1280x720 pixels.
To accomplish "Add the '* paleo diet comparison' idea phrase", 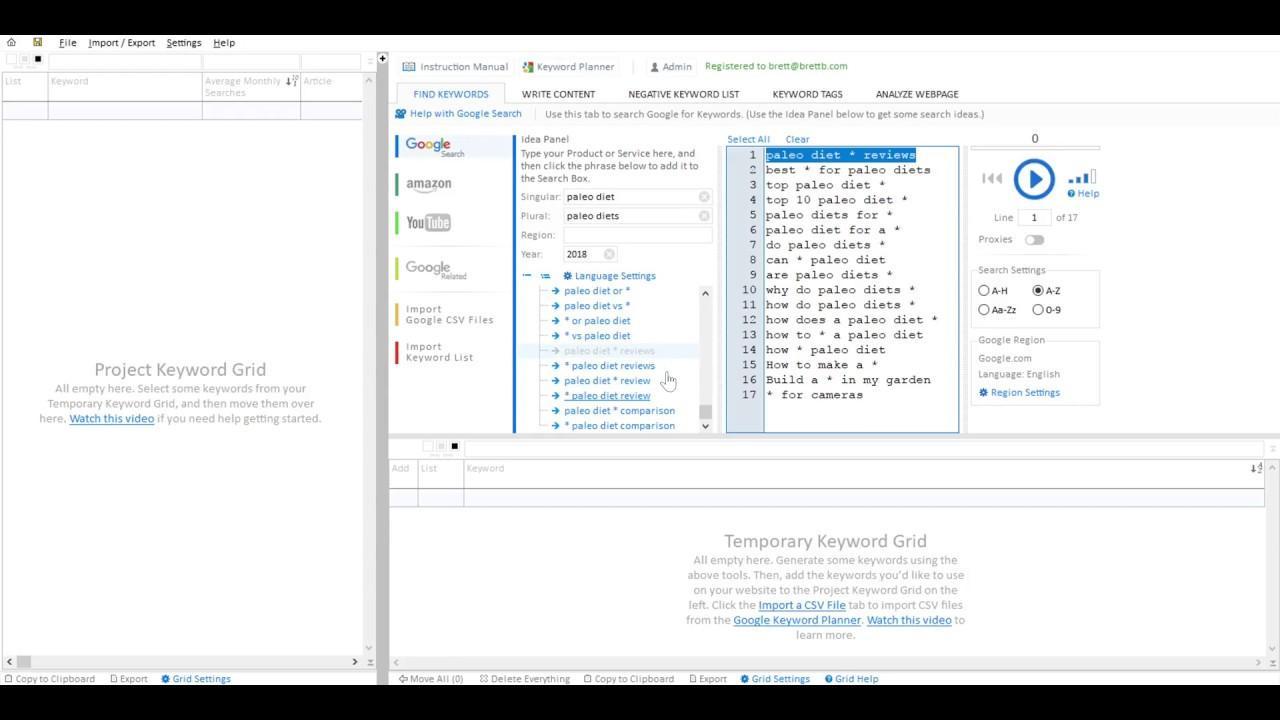I will click(619, 426).
